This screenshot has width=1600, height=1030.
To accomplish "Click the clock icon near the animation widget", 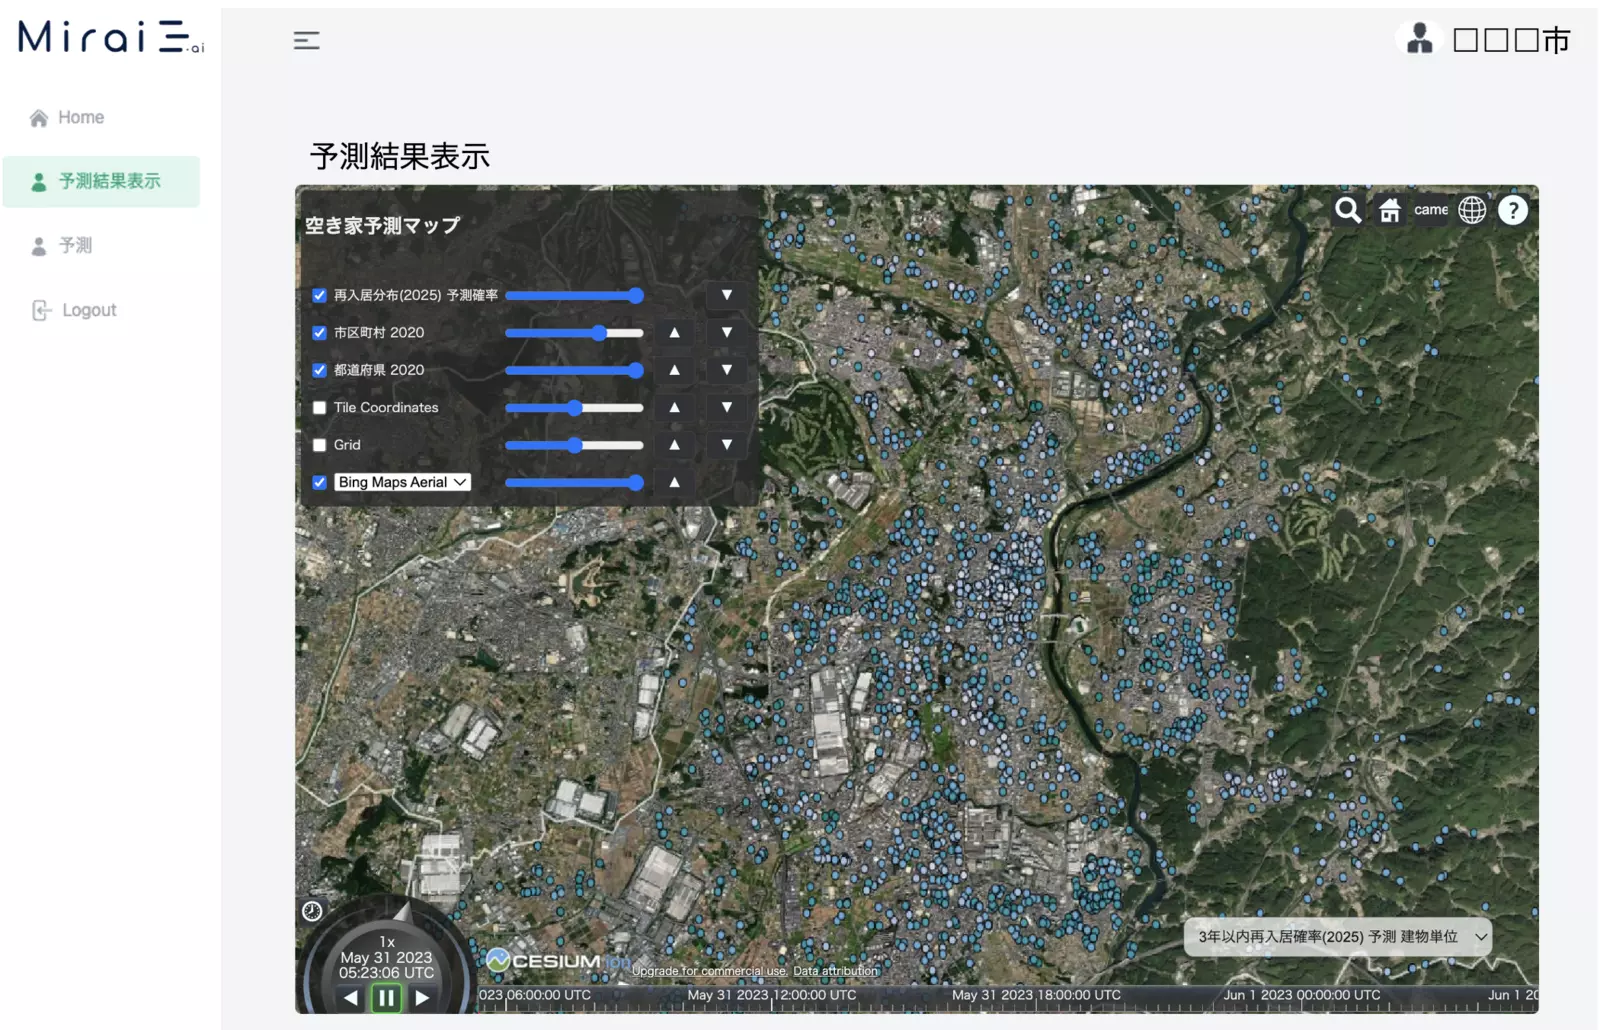I will (313, 911).
